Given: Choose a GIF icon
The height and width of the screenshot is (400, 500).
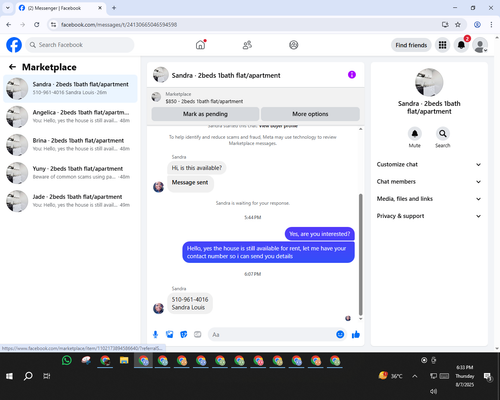Looking at the screenshot, I should coord(198,334).
